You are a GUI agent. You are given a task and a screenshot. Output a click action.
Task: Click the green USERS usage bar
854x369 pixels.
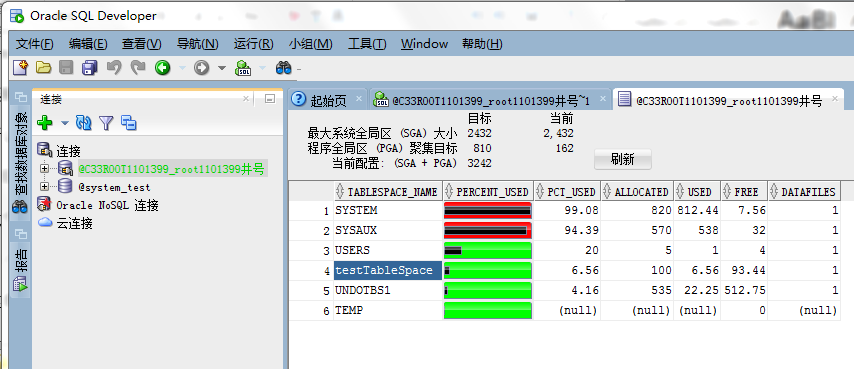[x=488, y=250]
